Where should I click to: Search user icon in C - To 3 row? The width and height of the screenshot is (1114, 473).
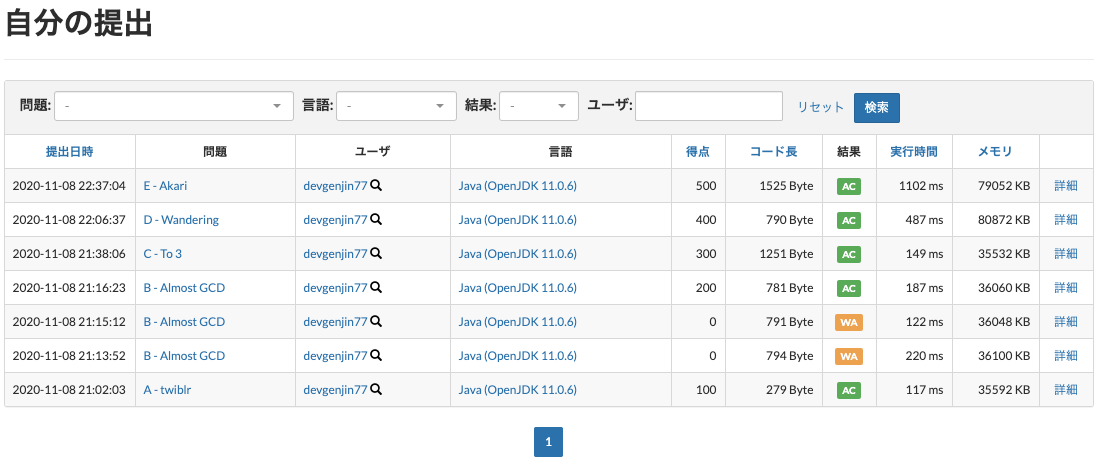pyautogui.click(x=377, y=254)
